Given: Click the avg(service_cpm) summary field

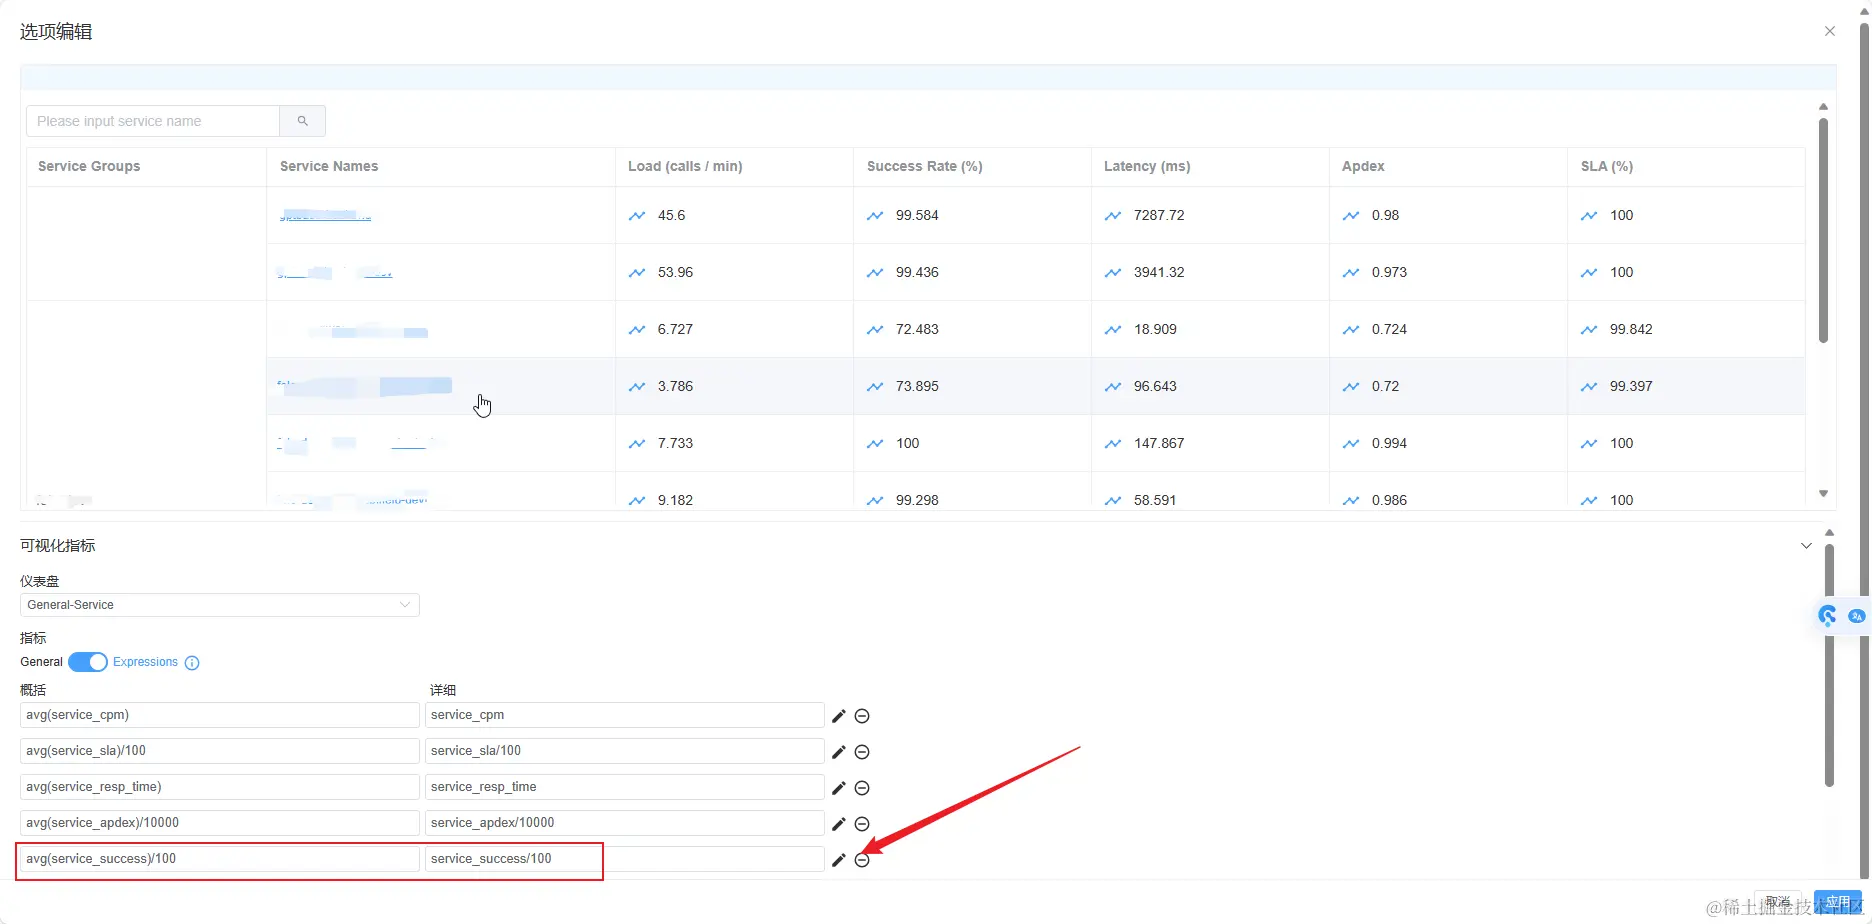Looking at the screenshot, I should tap(220, 715).
